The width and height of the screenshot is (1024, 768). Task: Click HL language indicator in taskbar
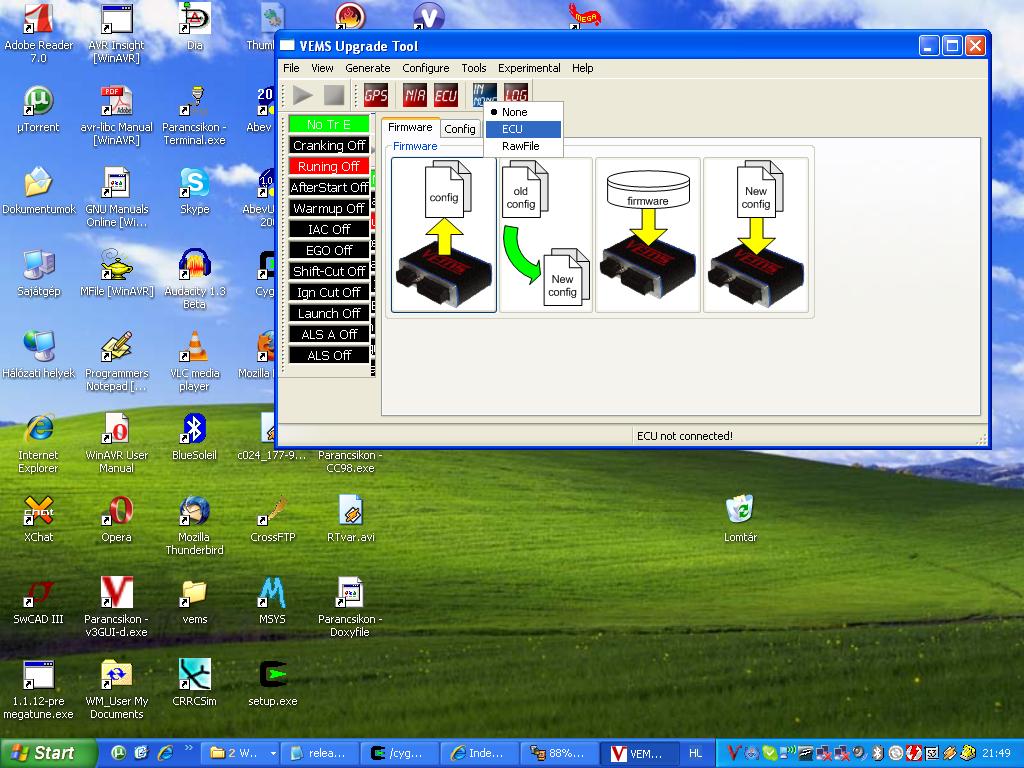[x=695, y=754]
